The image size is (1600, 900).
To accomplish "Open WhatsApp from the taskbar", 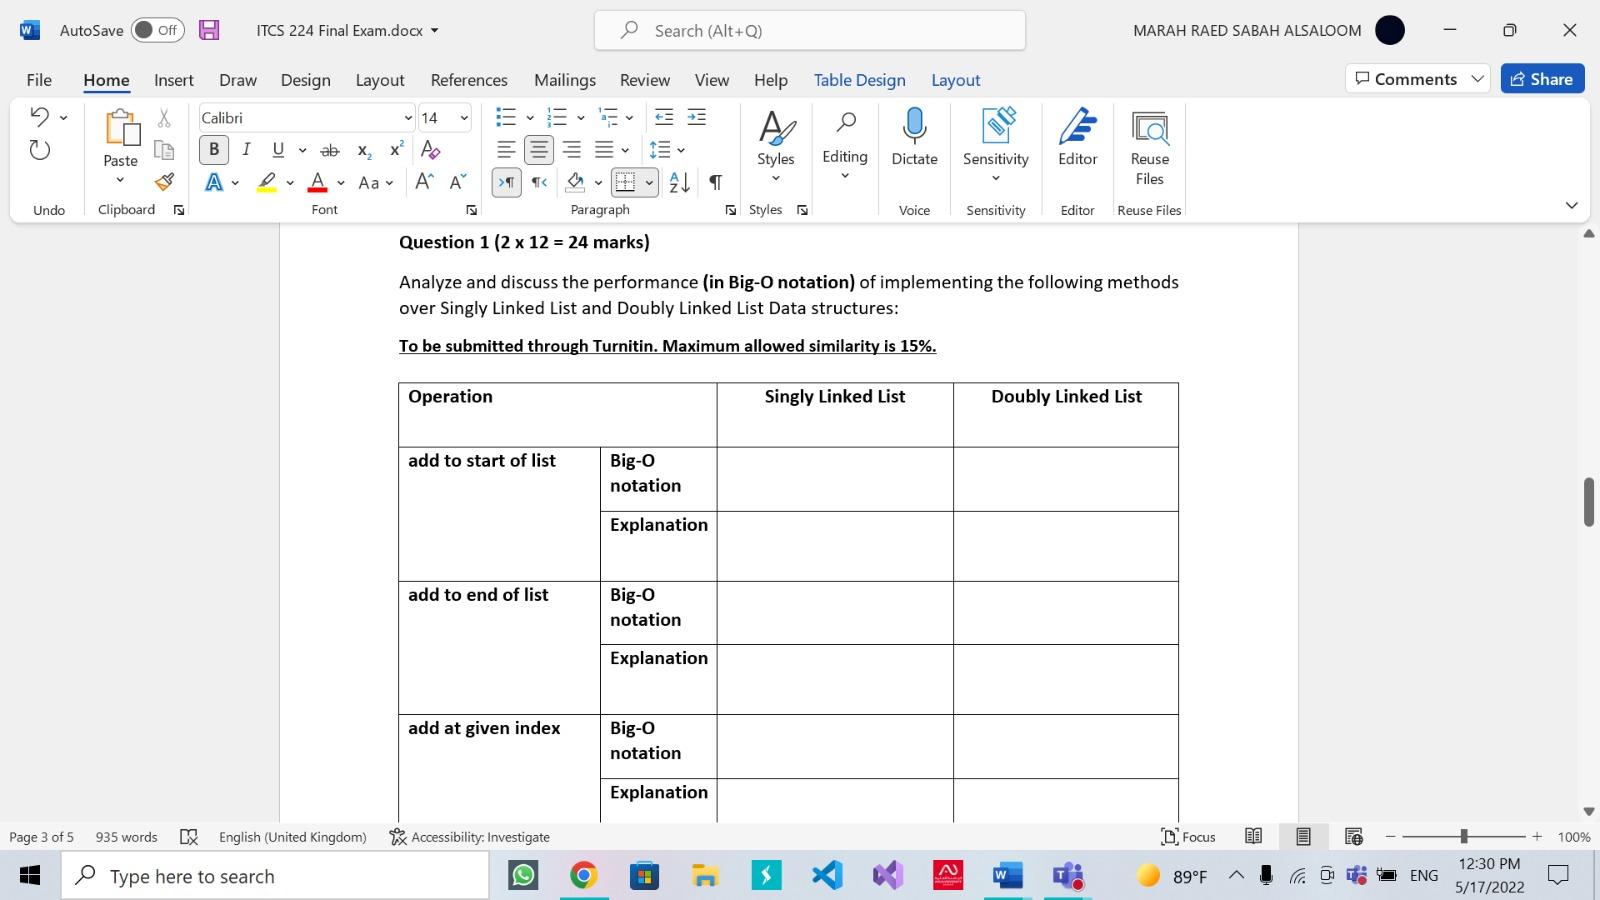I will point(523,876).
